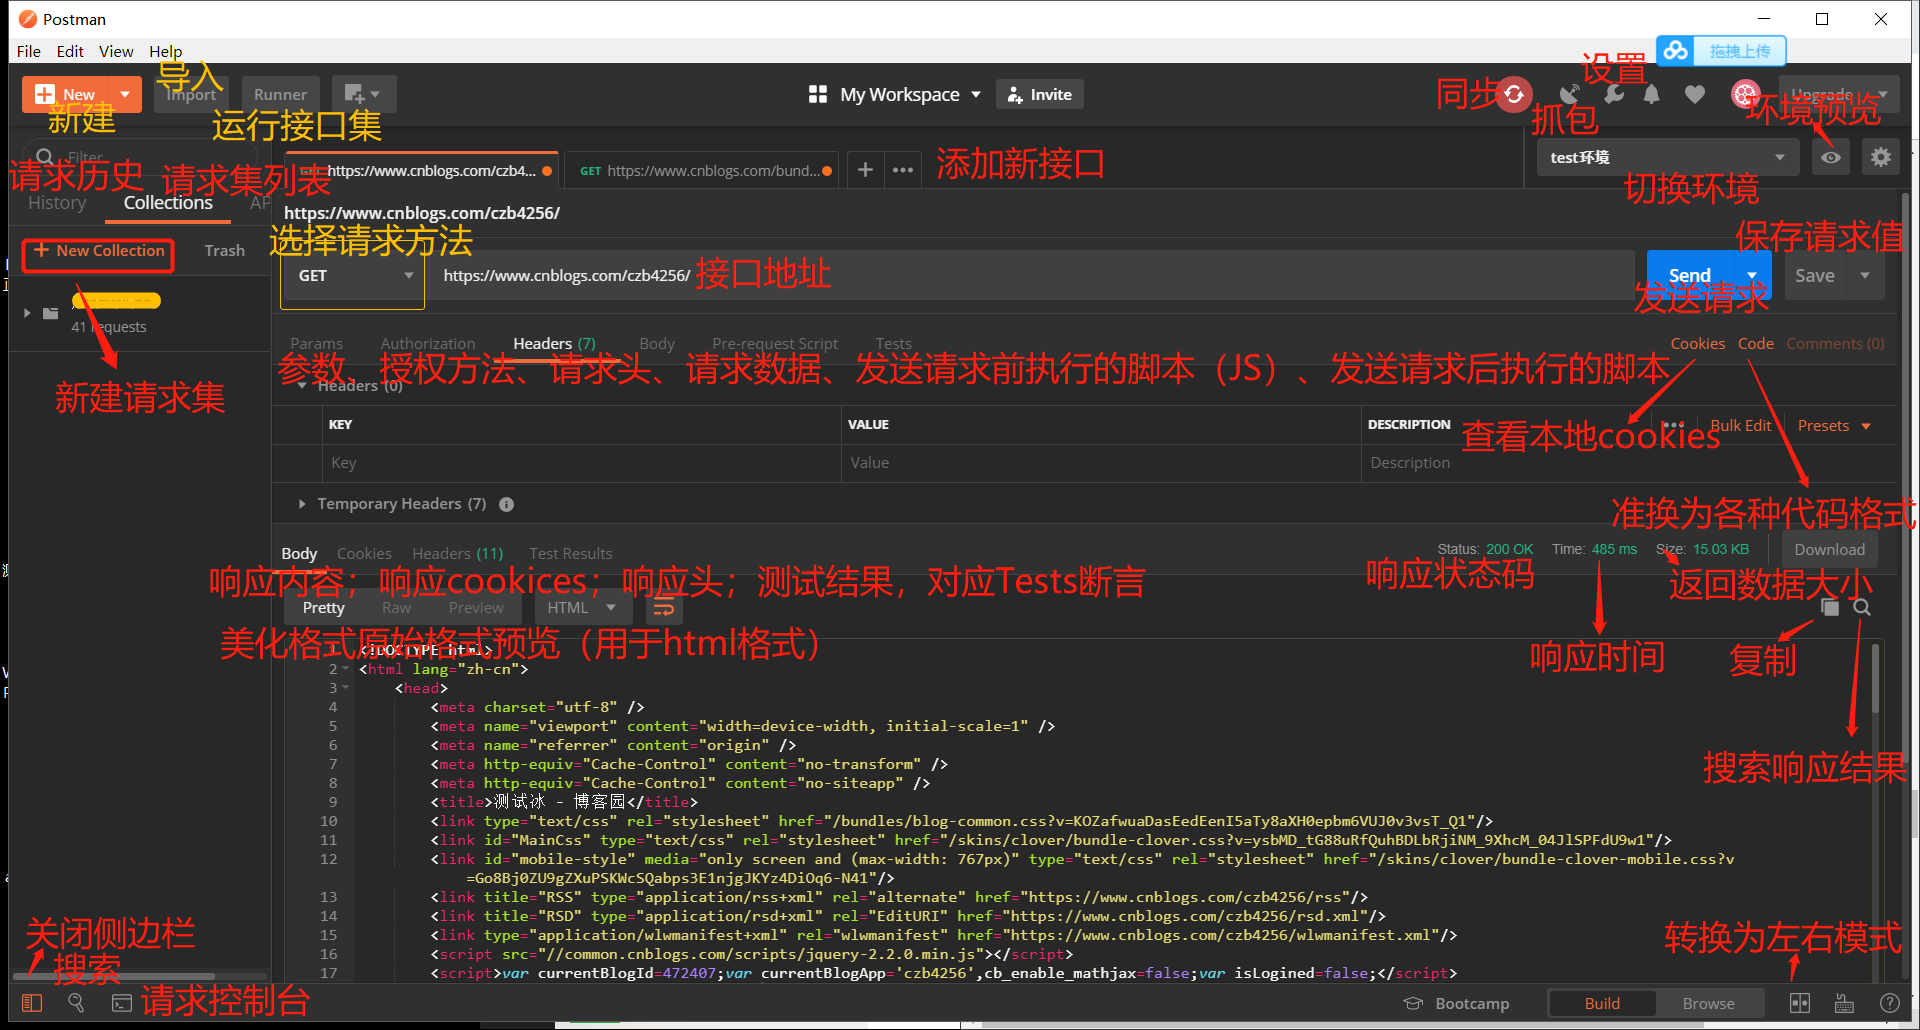
Task: Open tab options ellipsis menu
Action: click(x=903, y=171)
